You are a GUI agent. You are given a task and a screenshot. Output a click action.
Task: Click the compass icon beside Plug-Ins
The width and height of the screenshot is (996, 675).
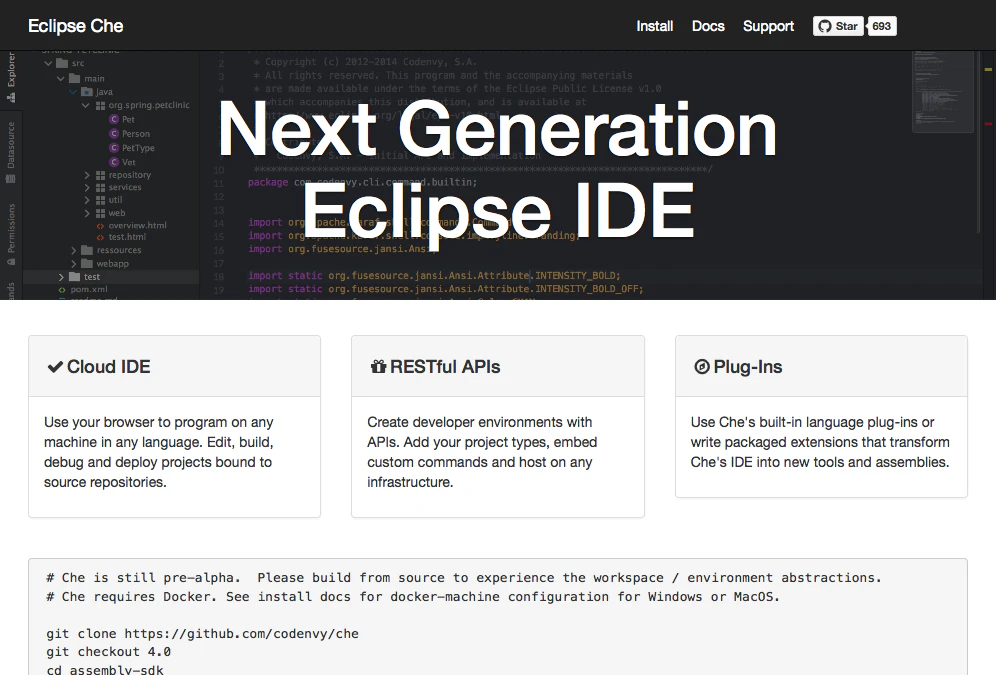click(702, 367)
